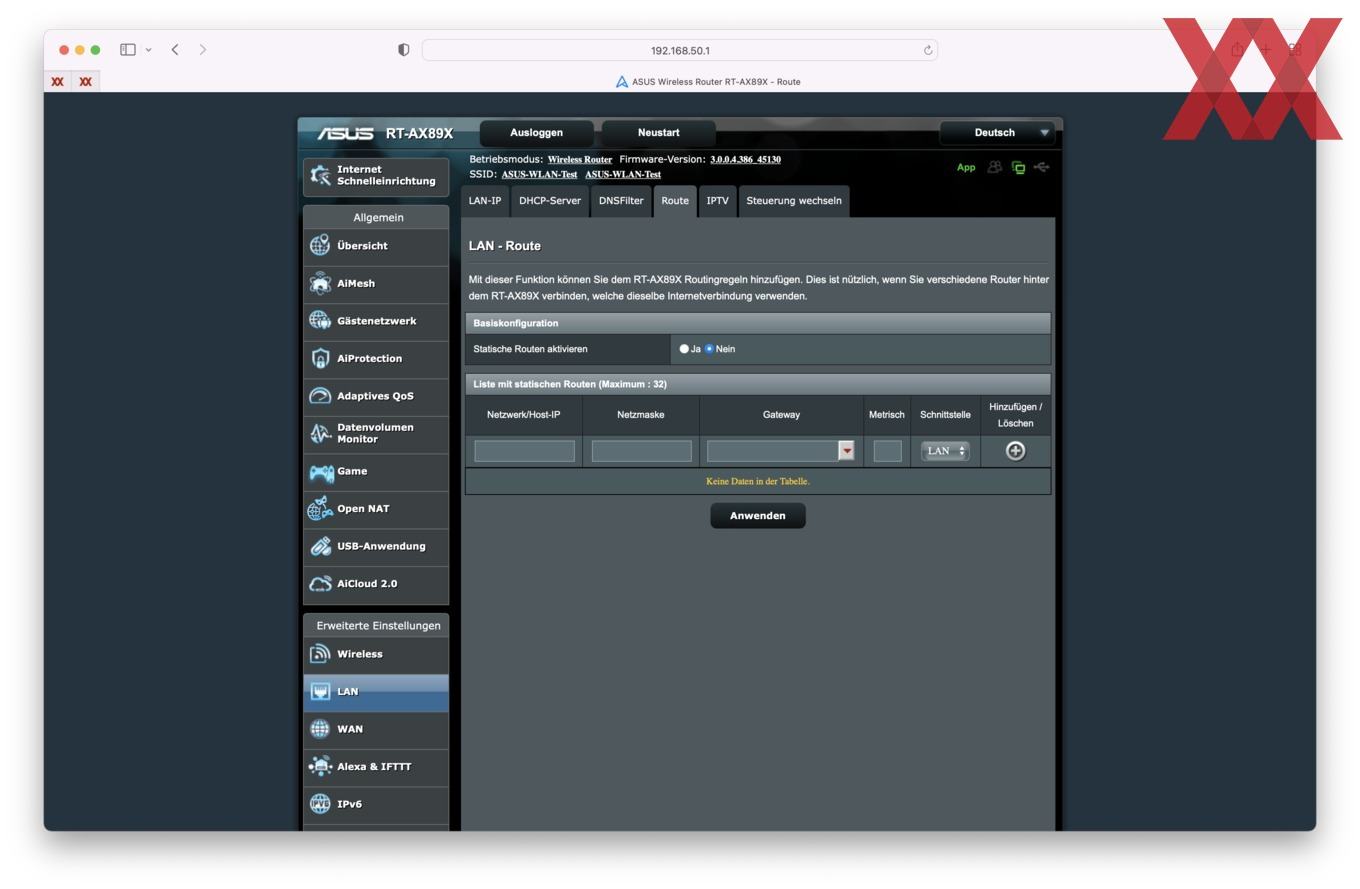This screenshot has height=889, width=1360.
Task: Open Alexa & IFTTT settings
Action: coord(376,767)
